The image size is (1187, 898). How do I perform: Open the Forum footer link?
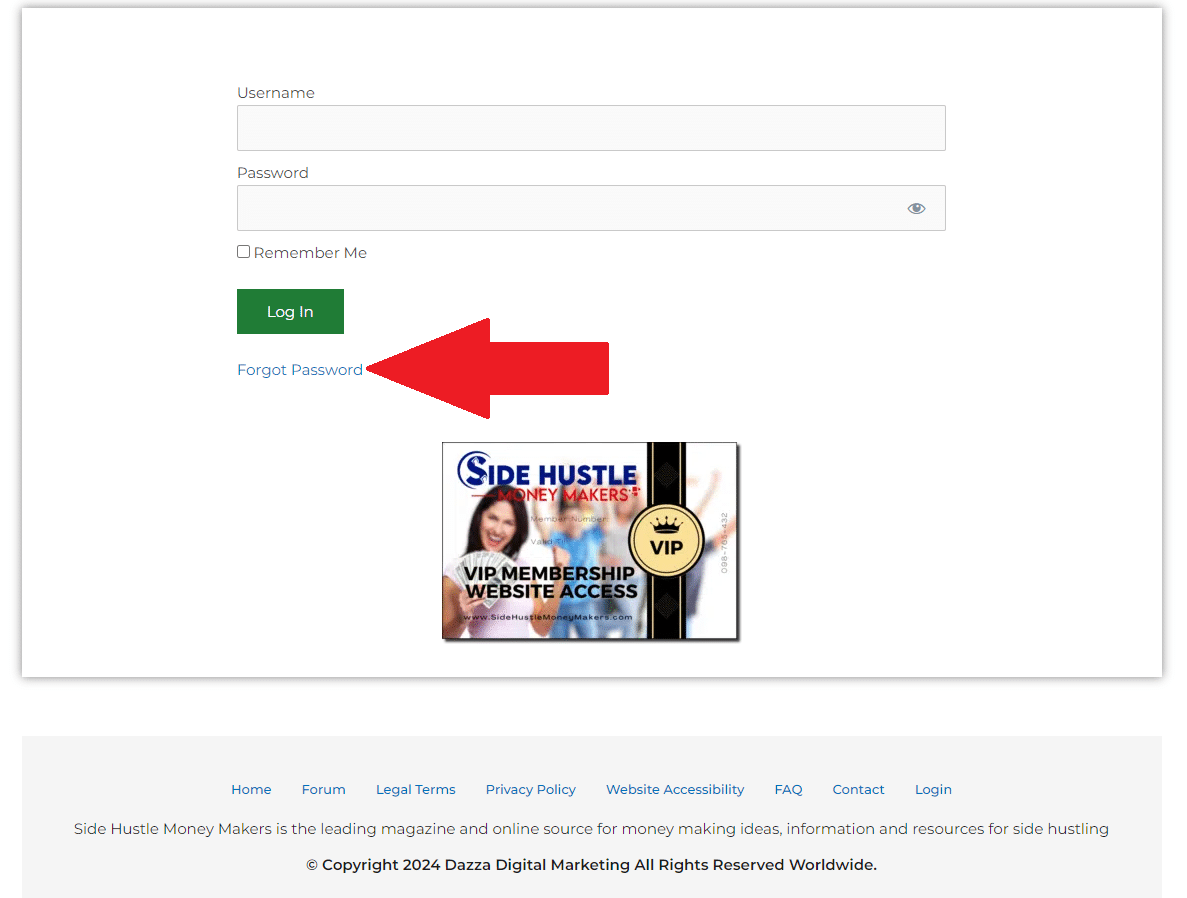tap(323, 789)
